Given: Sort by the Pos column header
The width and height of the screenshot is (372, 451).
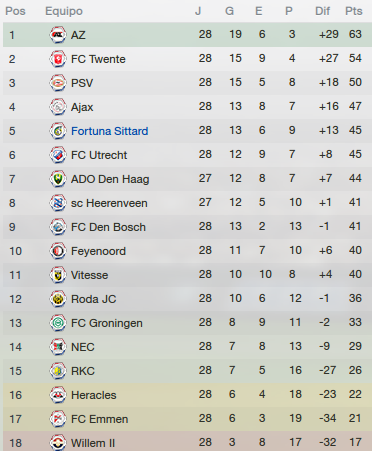Looking at the screenshot, I should [x=15, y=11].
